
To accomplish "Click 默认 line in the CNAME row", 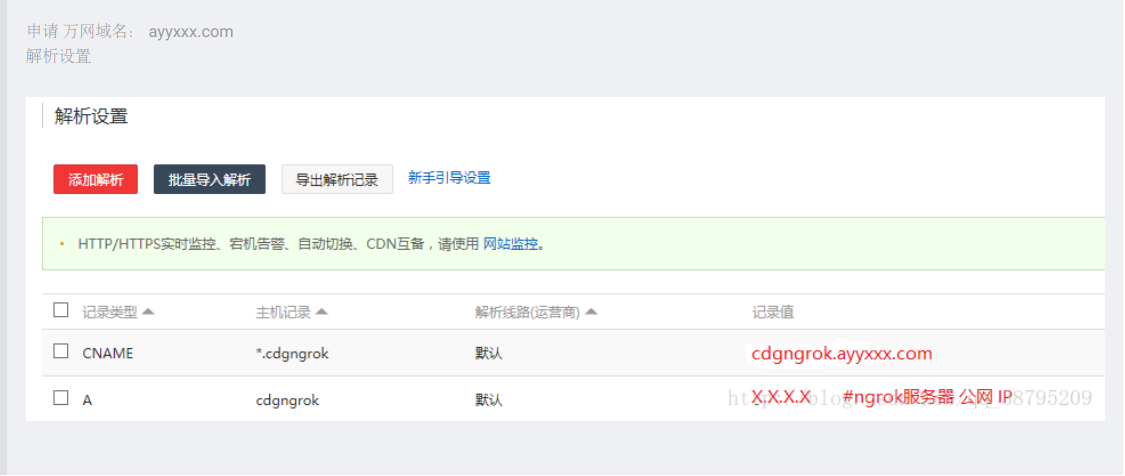I will pos(489,353).
